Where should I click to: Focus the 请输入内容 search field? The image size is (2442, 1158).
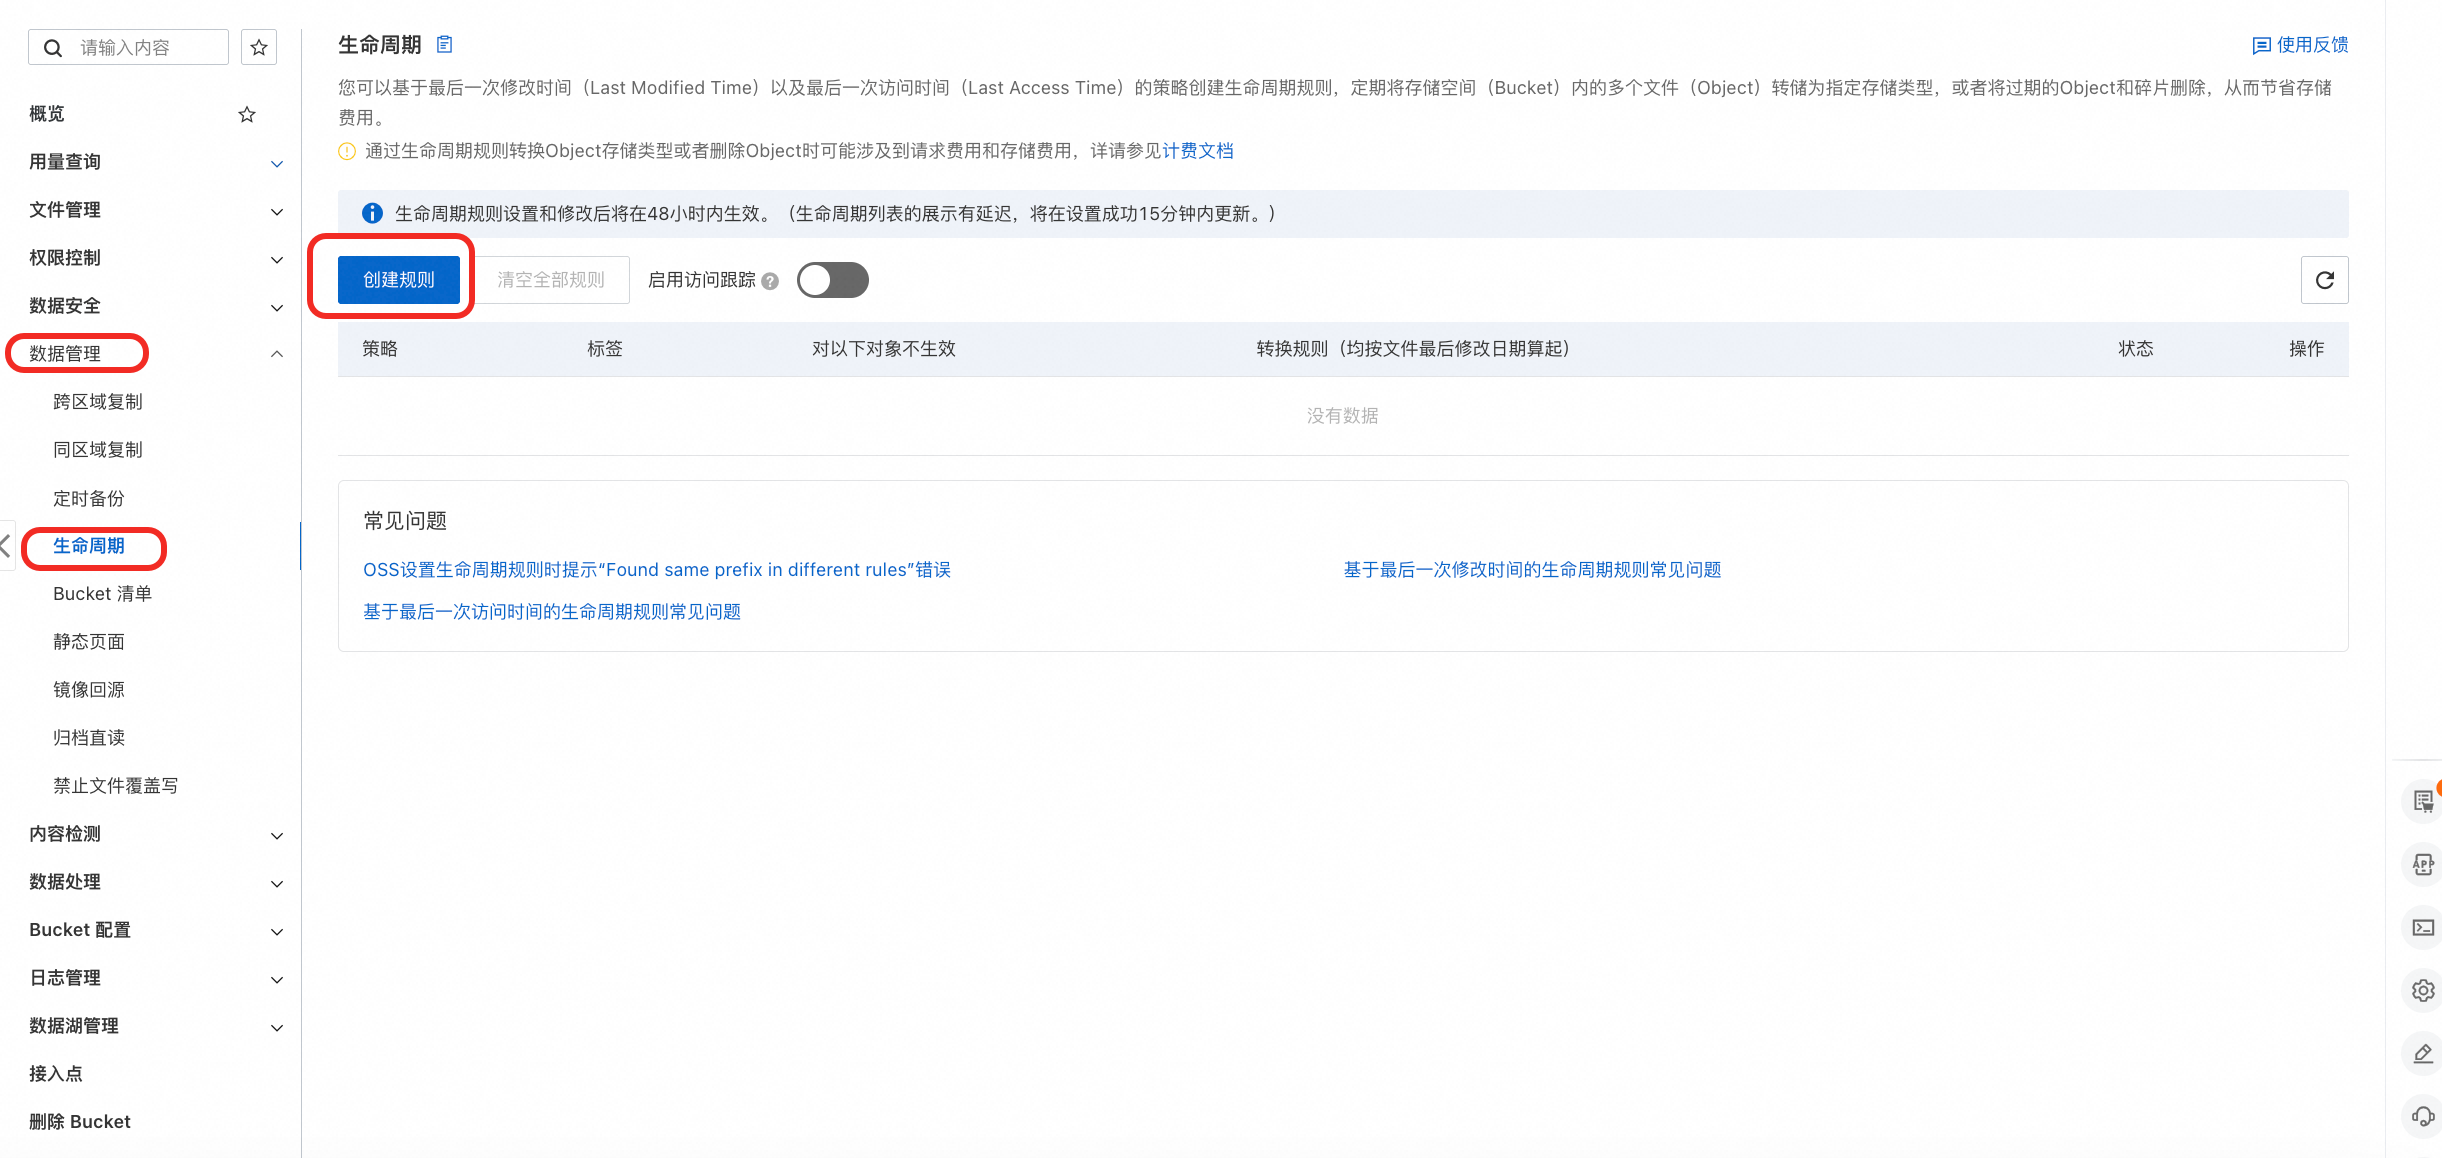click(x=128, y=47)
